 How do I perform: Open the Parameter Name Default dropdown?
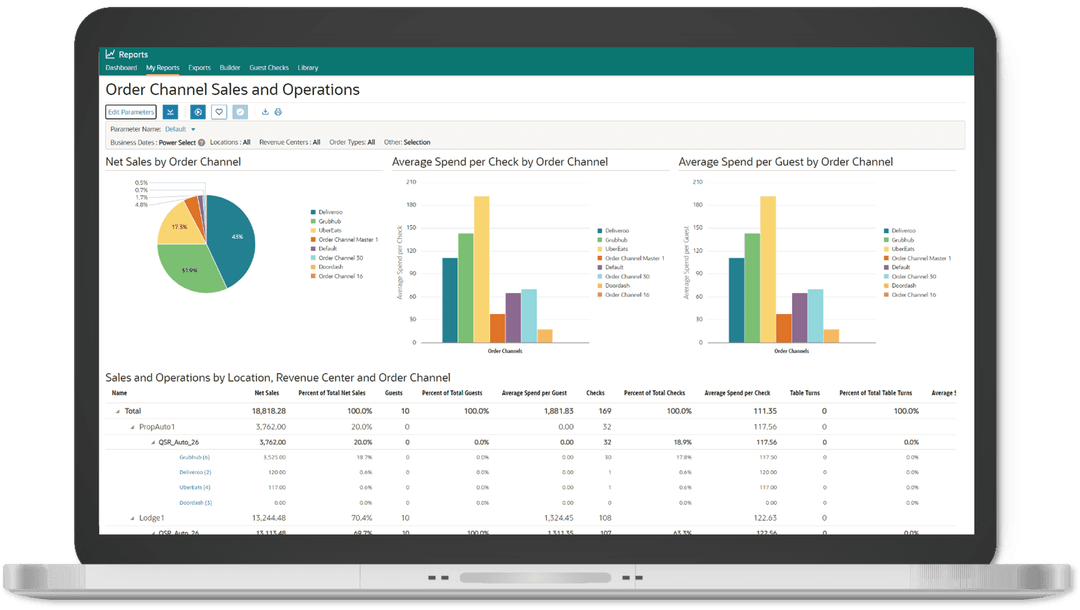pos(193,129)
